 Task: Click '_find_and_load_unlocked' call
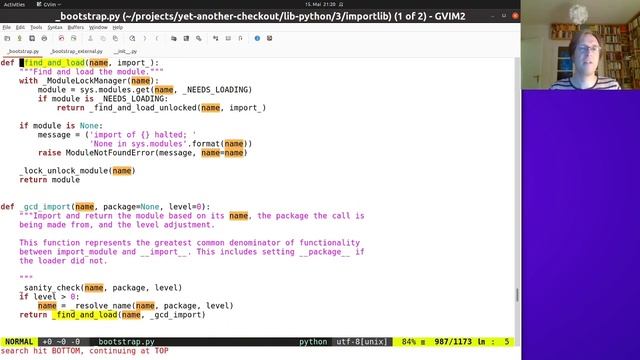tap(143, 108)
